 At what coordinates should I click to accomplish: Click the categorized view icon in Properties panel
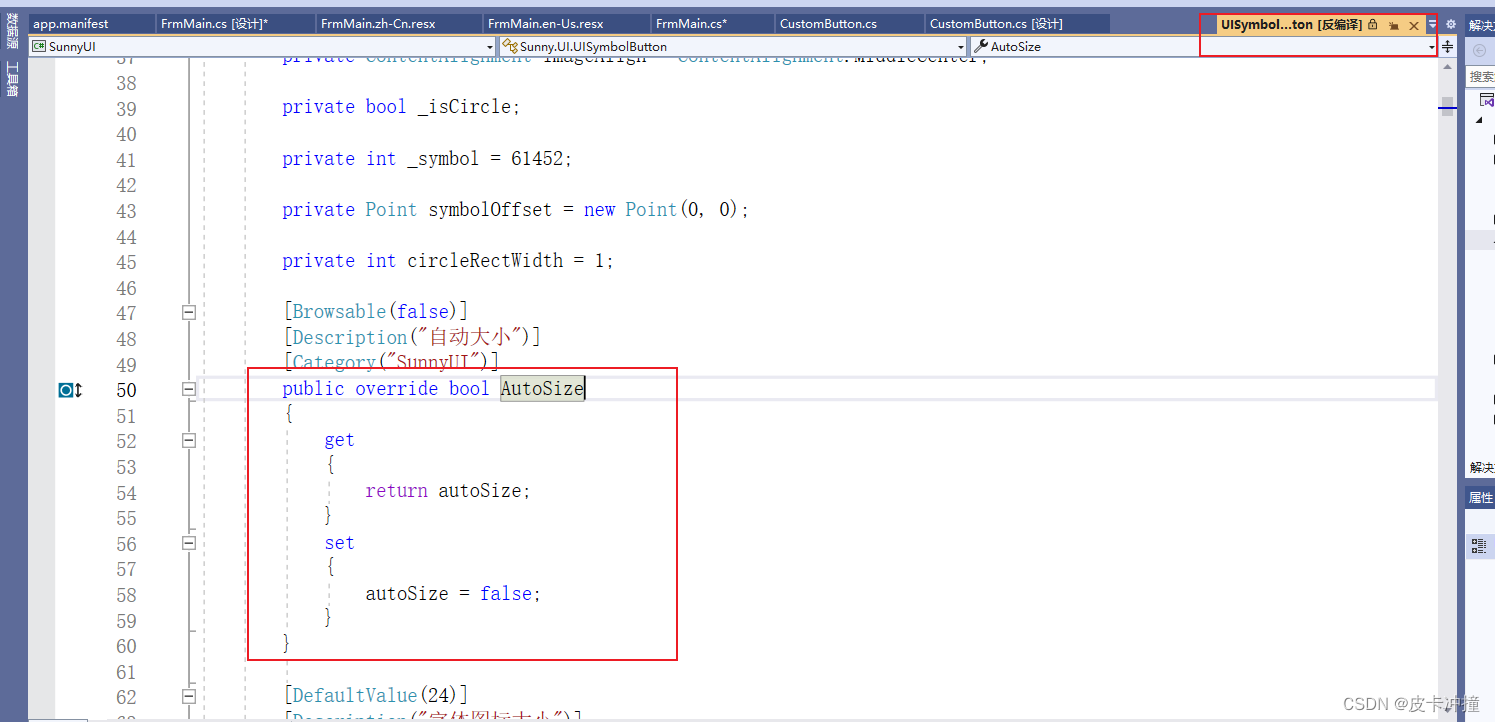click(x=1479, y=546)
